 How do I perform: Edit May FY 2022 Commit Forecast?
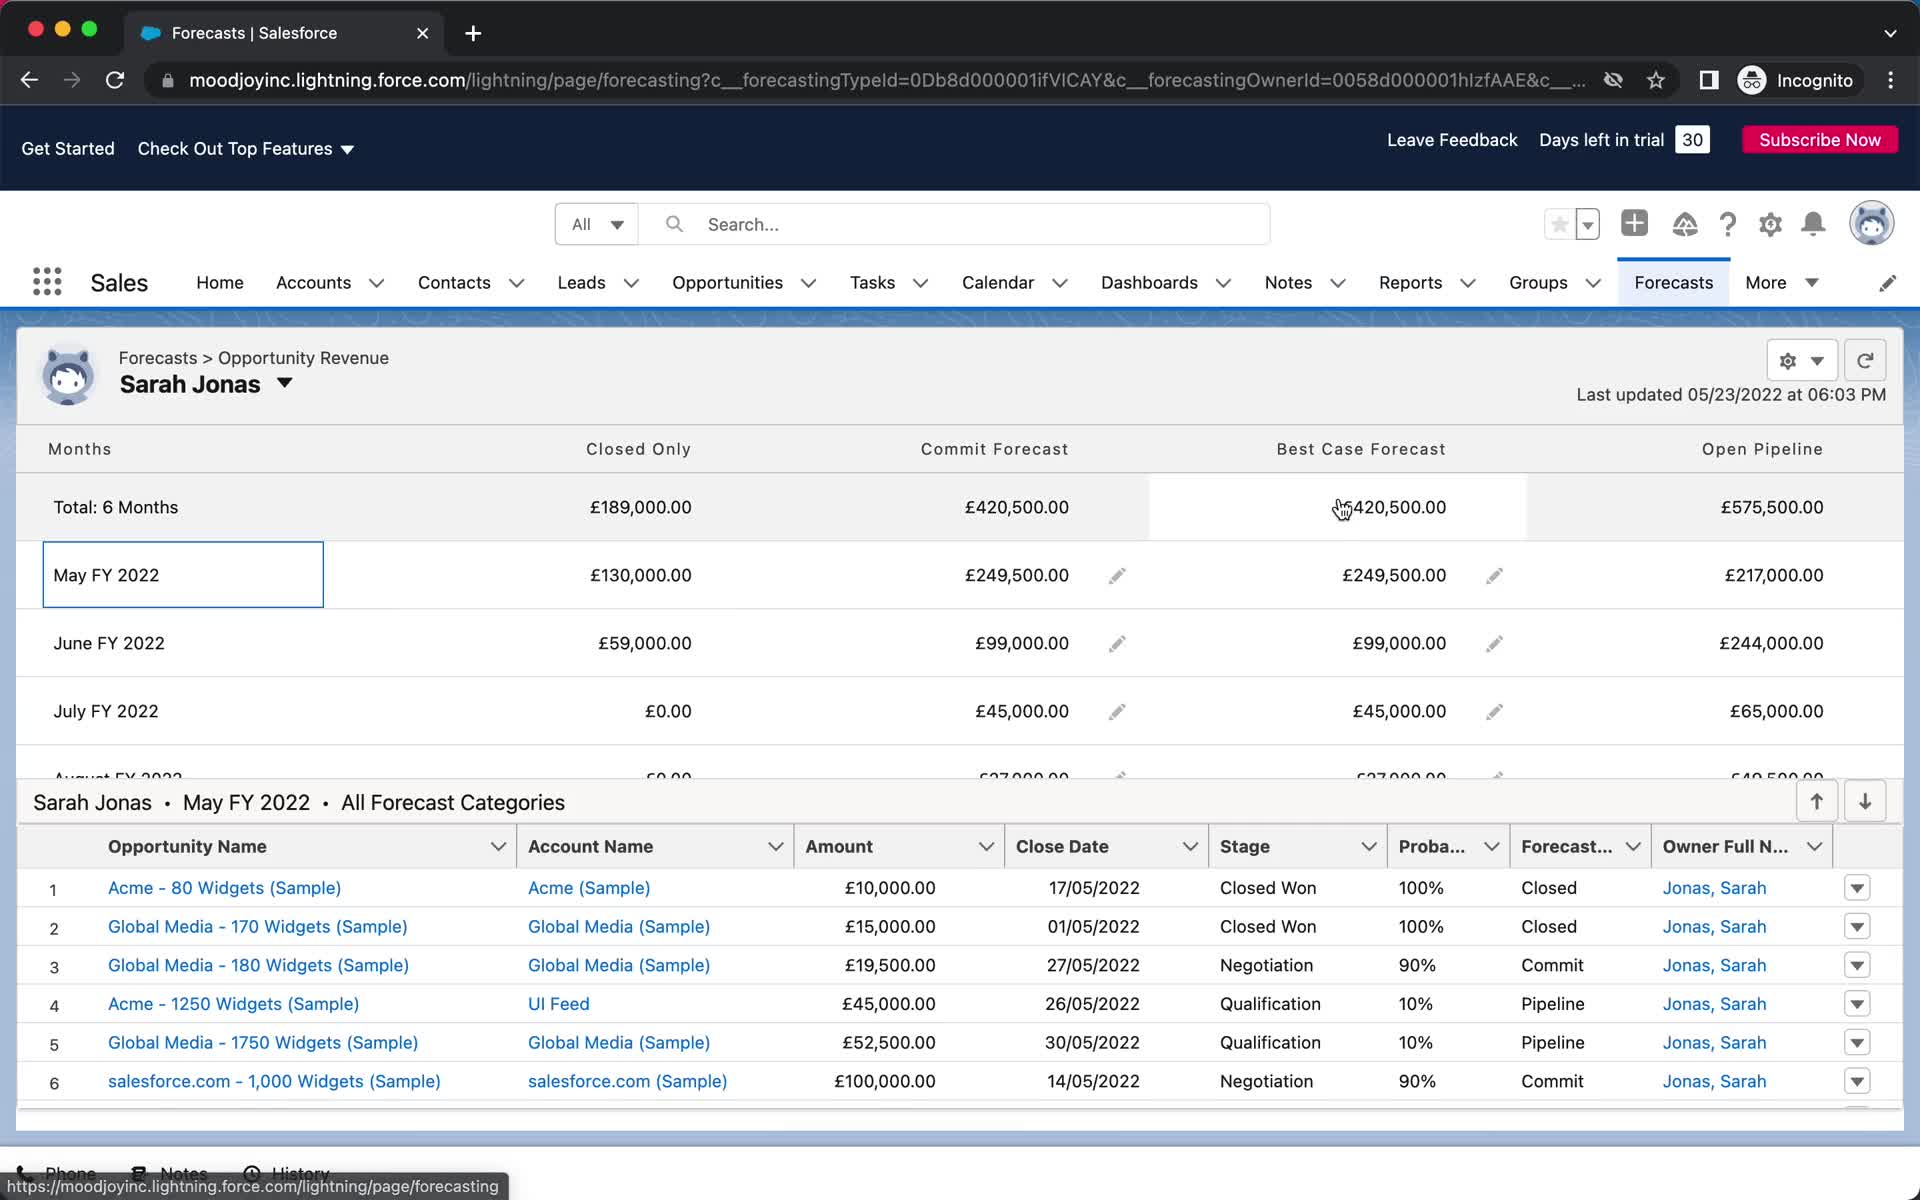pyautogui.click(x=1117, y=575)
